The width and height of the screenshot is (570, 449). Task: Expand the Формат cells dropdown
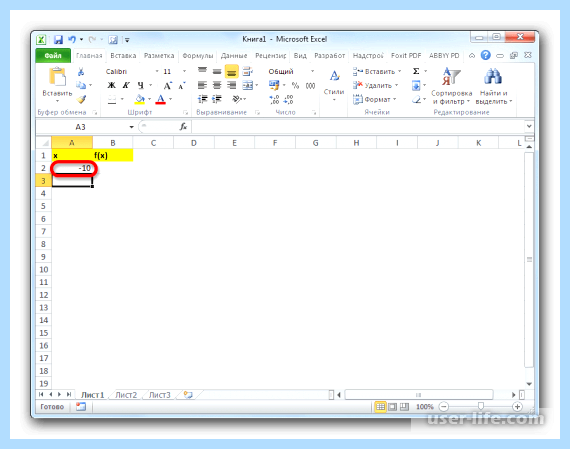[394, 99]
